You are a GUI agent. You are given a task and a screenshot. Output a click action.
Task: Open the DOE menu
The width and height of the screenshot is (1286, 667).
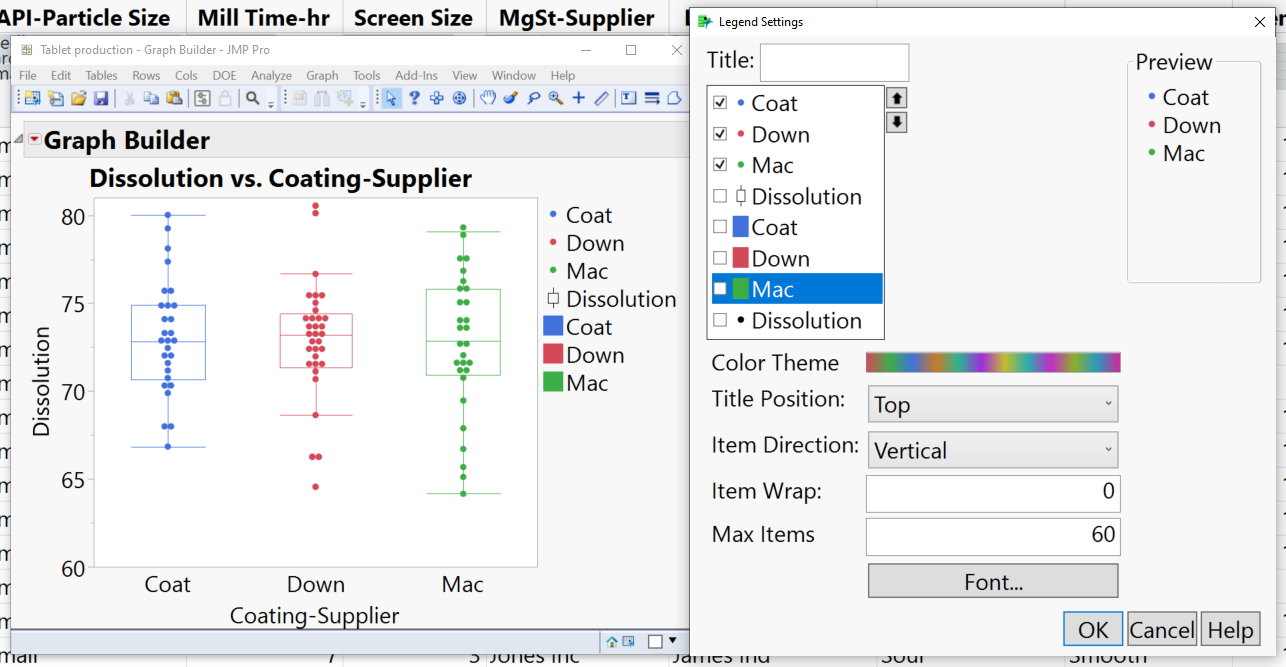point(224,75)
